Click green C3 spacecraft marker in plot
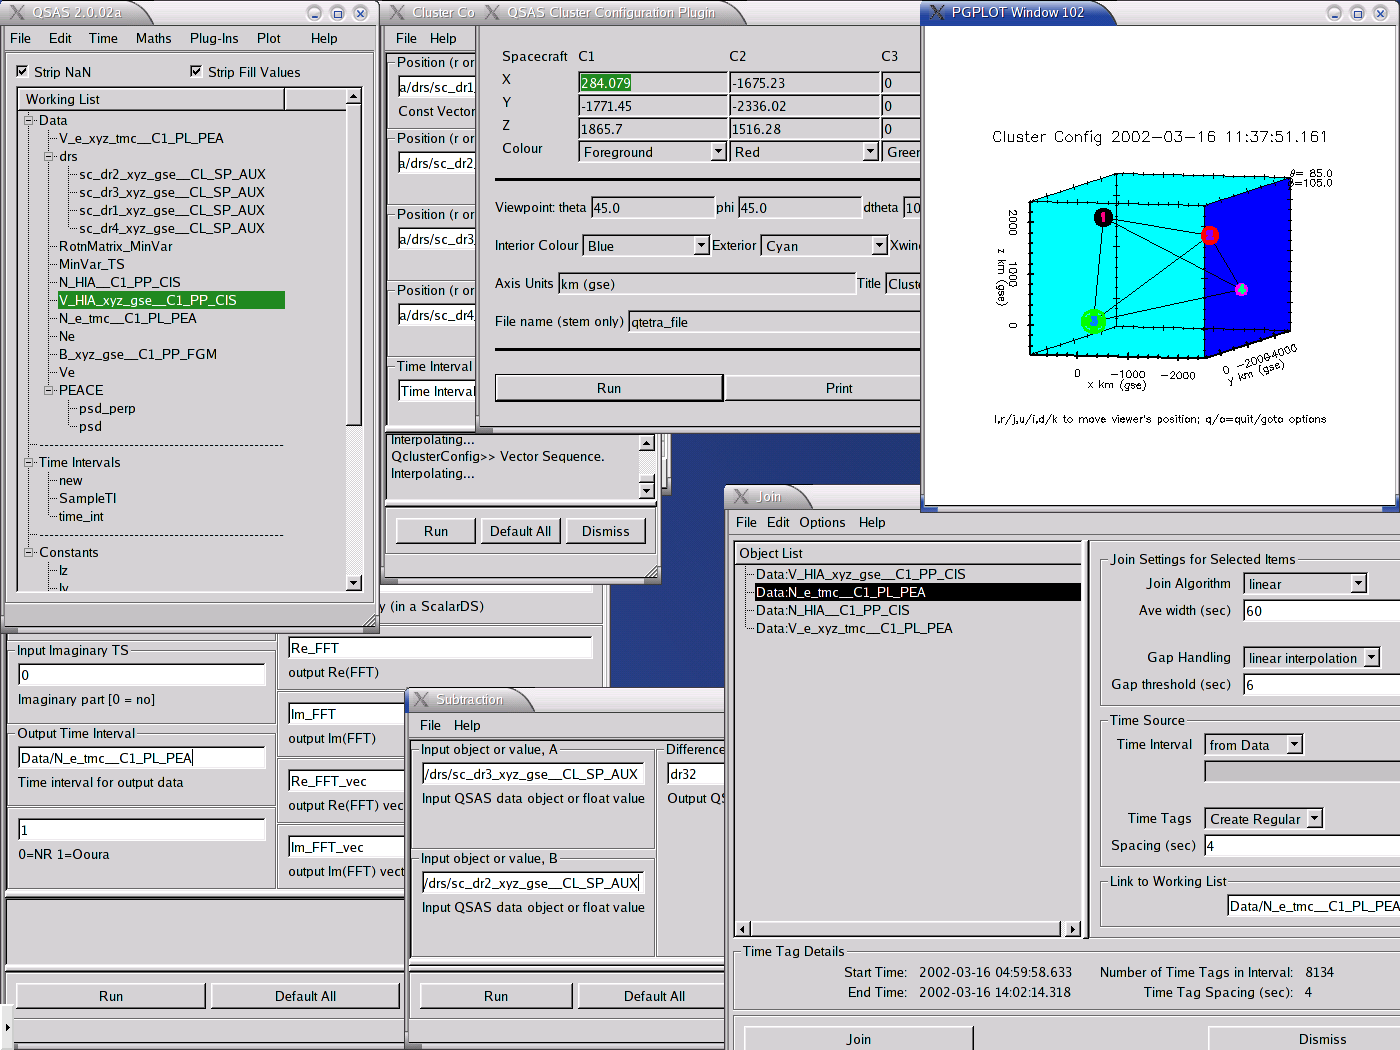Screen dimensions: 1400x1050 point(1093,321)
